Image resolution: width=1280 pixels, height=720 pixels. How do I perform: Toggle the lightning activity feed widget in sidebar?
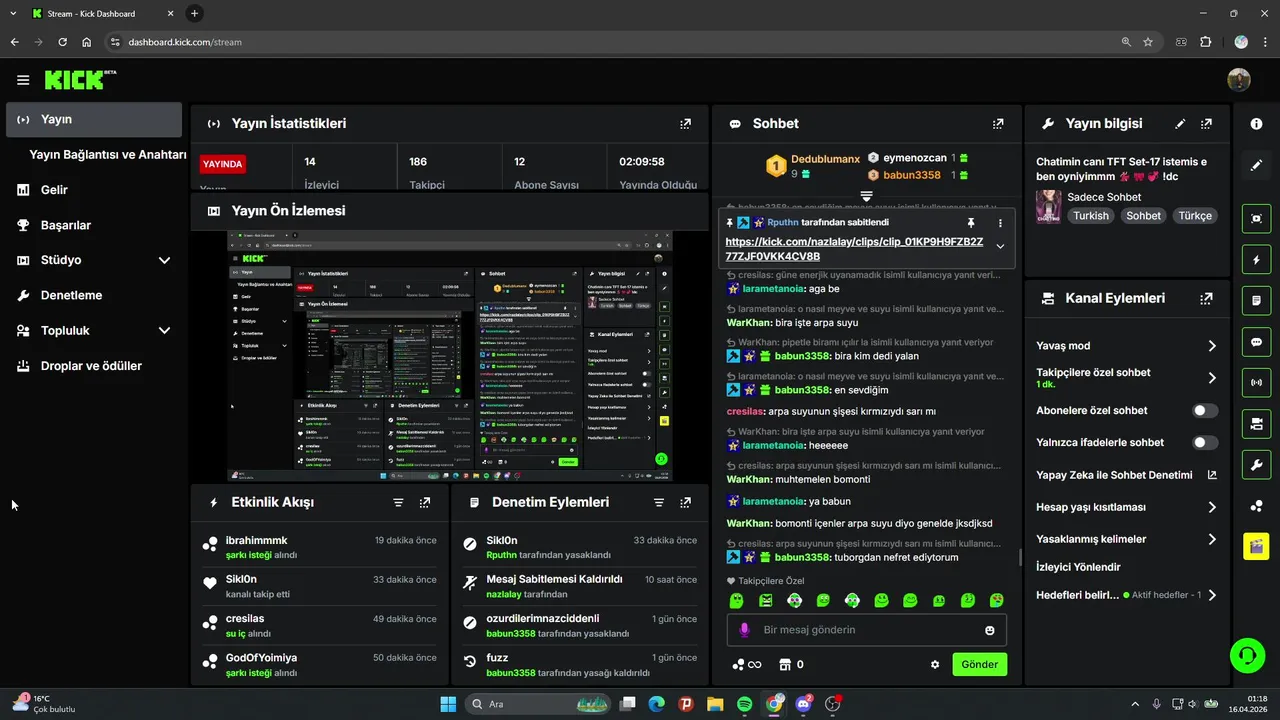(x=1256, y=260)
